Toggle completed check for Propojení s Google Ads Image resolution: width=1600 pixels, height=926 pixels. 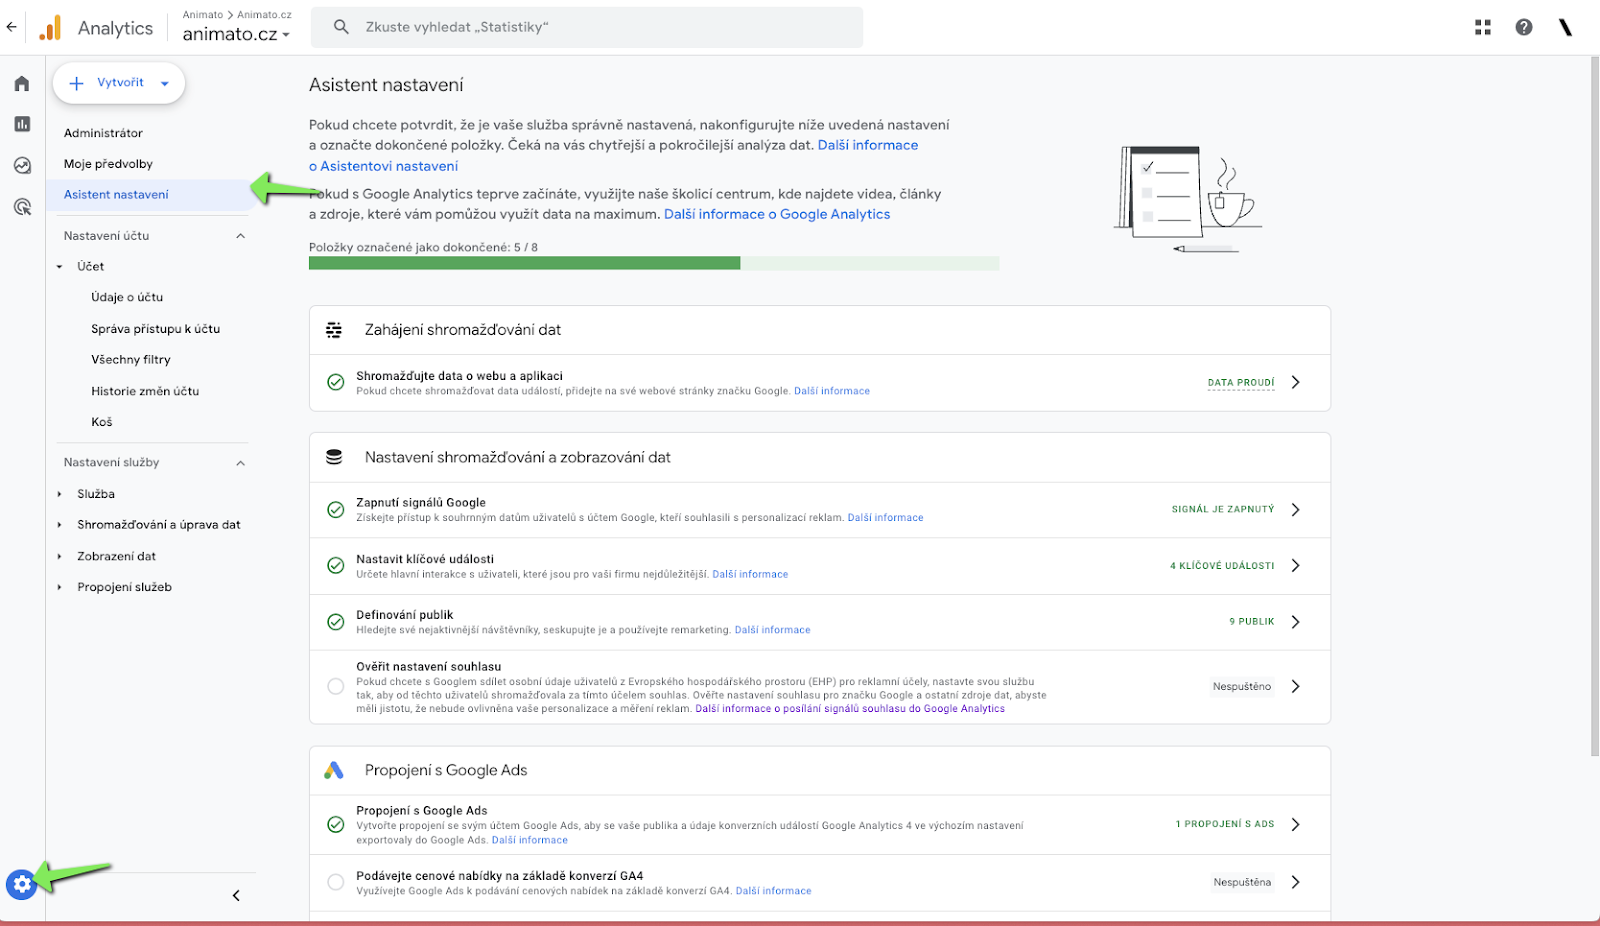pyautogui.click(x=336, y=825)
